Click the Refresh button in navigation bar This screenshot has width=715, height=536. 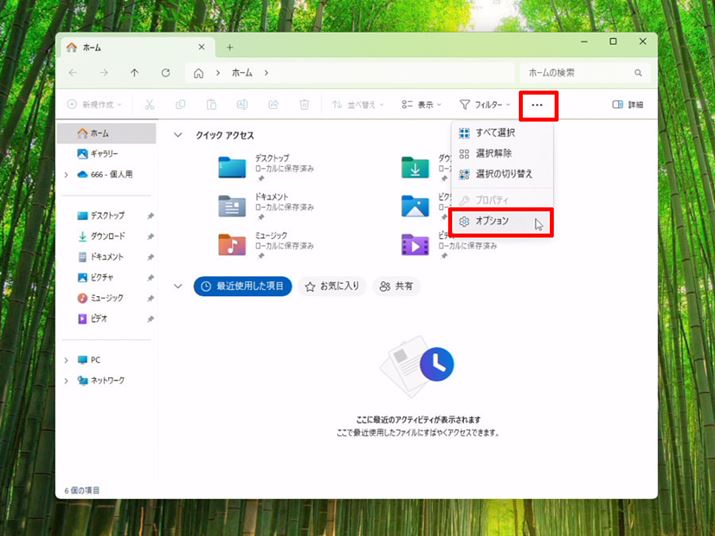click(x=165, y=73)
